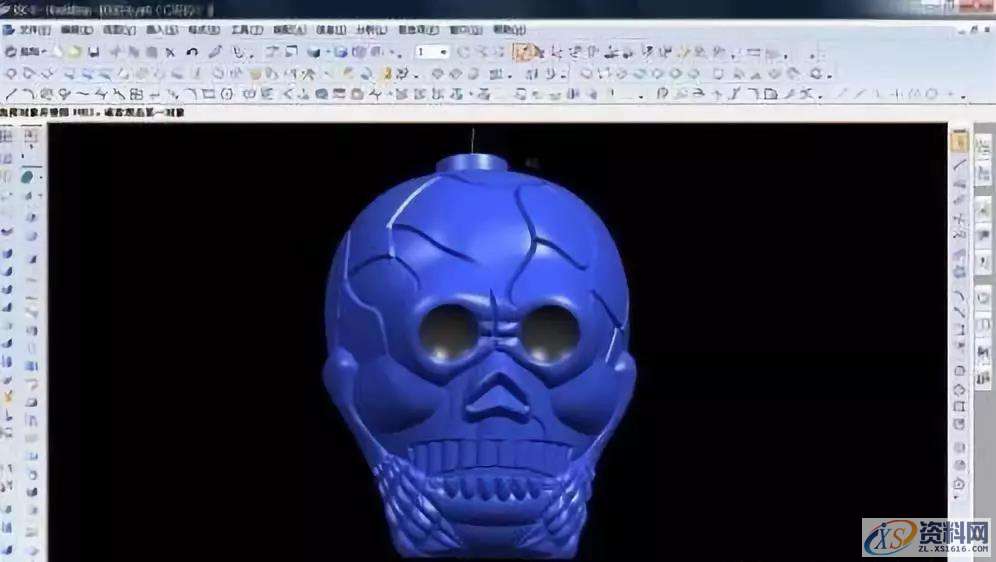Select the Line tool in curve toolbar

[x=12, y=94]
